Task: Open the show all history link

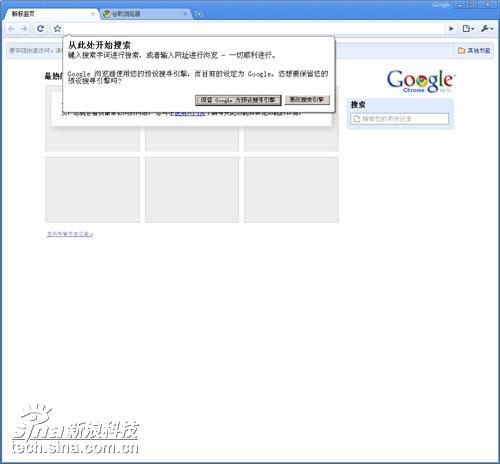Action: (70, 234)
